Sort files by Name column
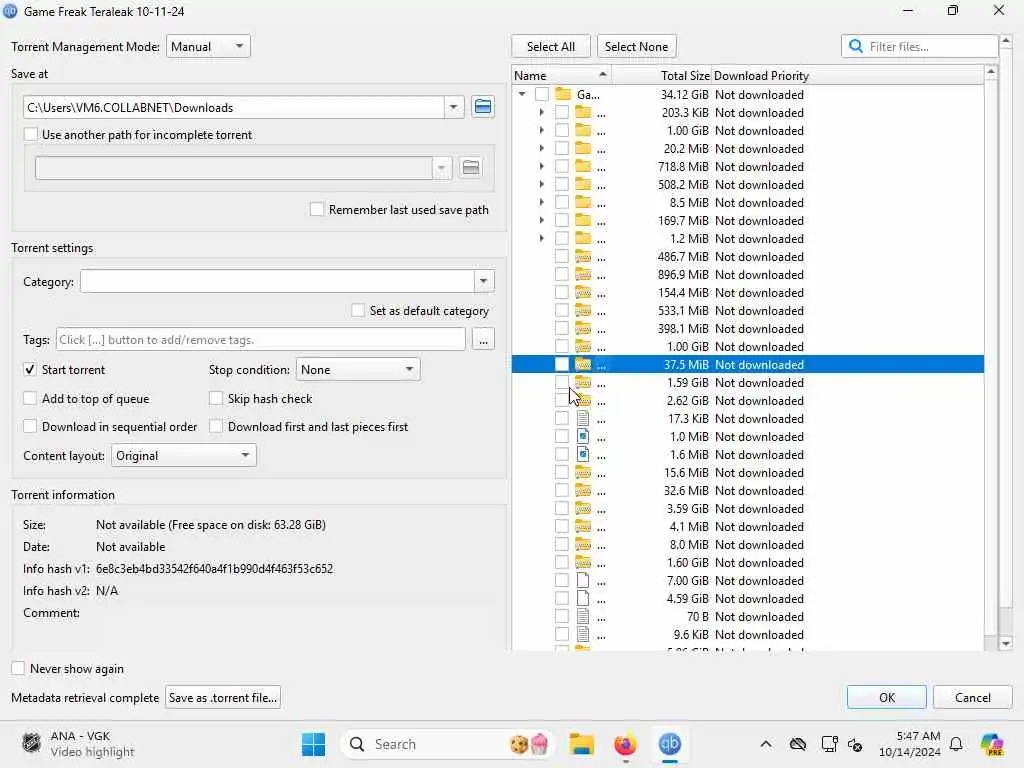The width and height of the screenshot is (1024, 768). click(561, 76)
